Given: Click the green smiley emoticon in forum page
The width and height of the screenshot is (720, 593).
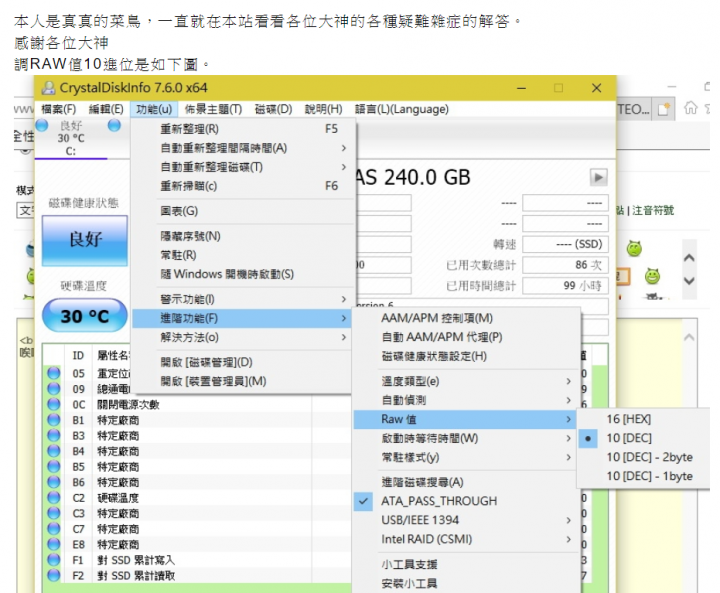Looking at the screenshot, I should coord(652,276).
